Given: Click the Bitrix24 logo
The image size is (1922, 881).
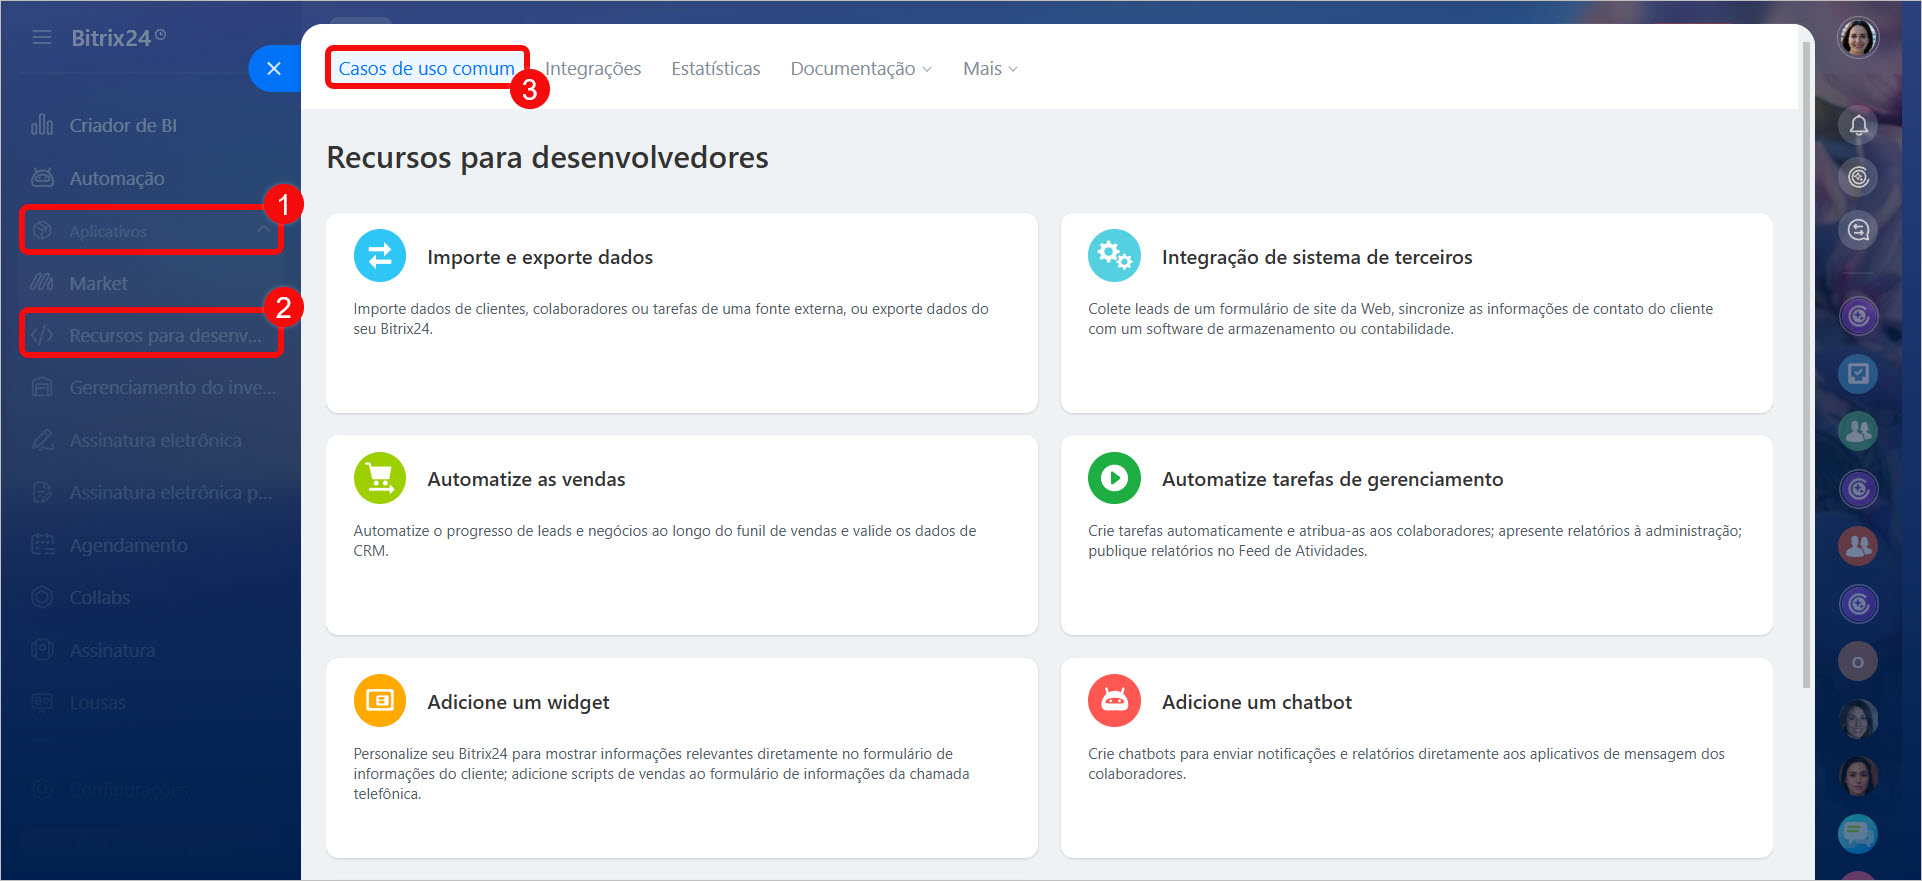Looking at the screenshot, I should tap(118, 38).
